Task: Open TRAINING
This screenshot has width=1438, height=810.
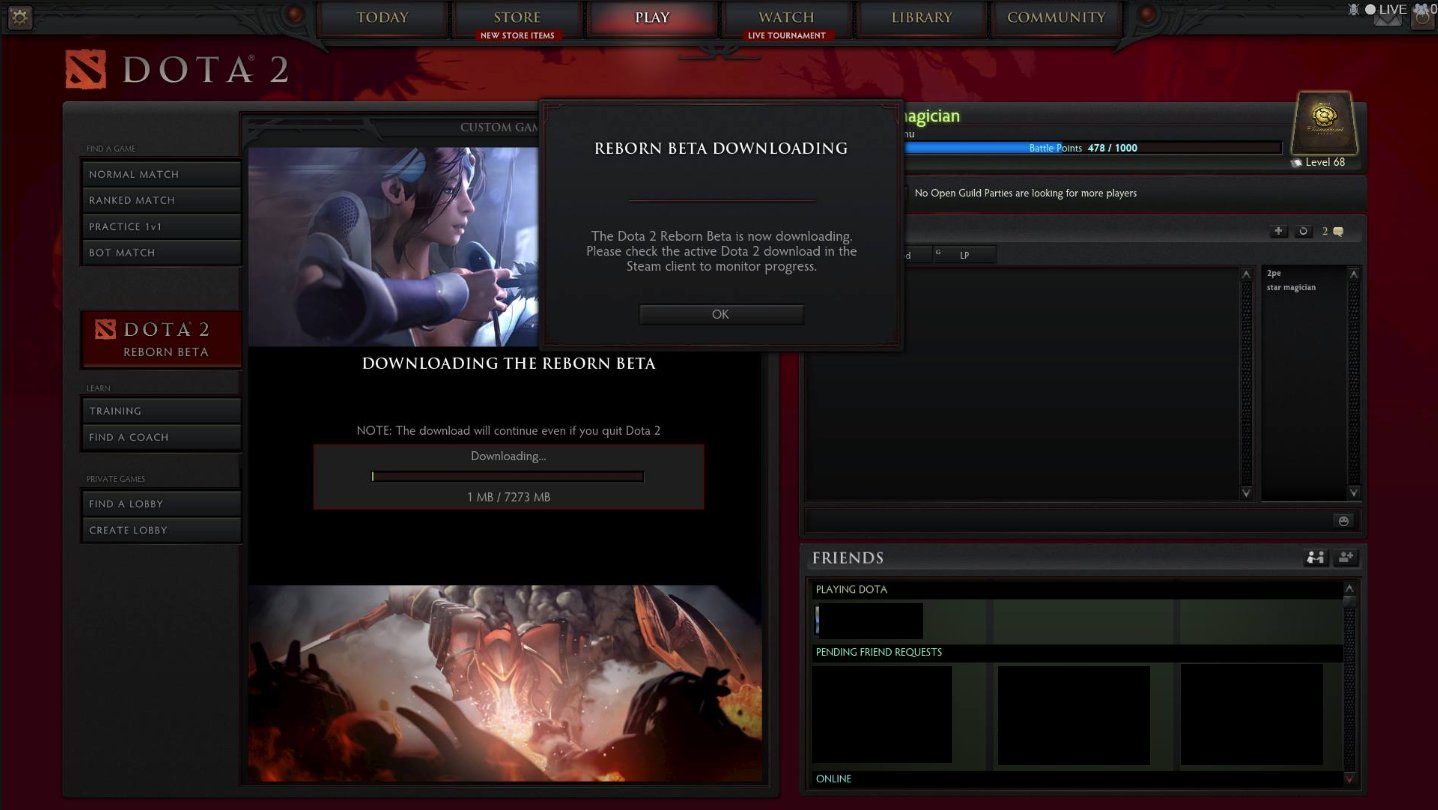Action: 161,411
